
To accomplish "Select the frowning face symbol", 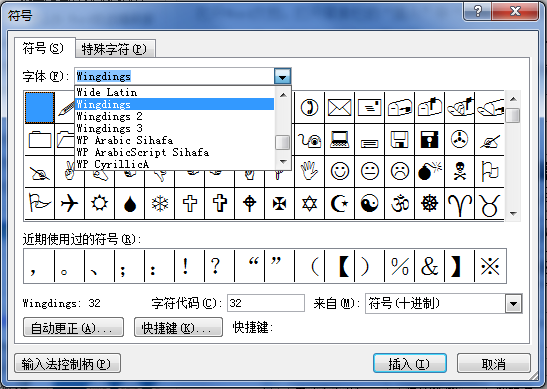I will (399, 171).
